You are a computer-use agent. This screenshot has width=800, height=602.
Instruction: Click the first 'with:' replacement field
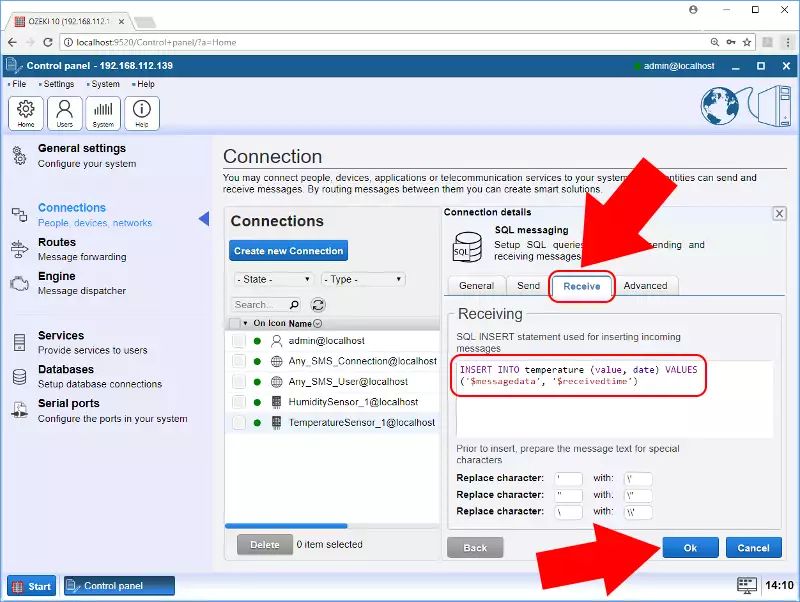[x=638, y=479]
